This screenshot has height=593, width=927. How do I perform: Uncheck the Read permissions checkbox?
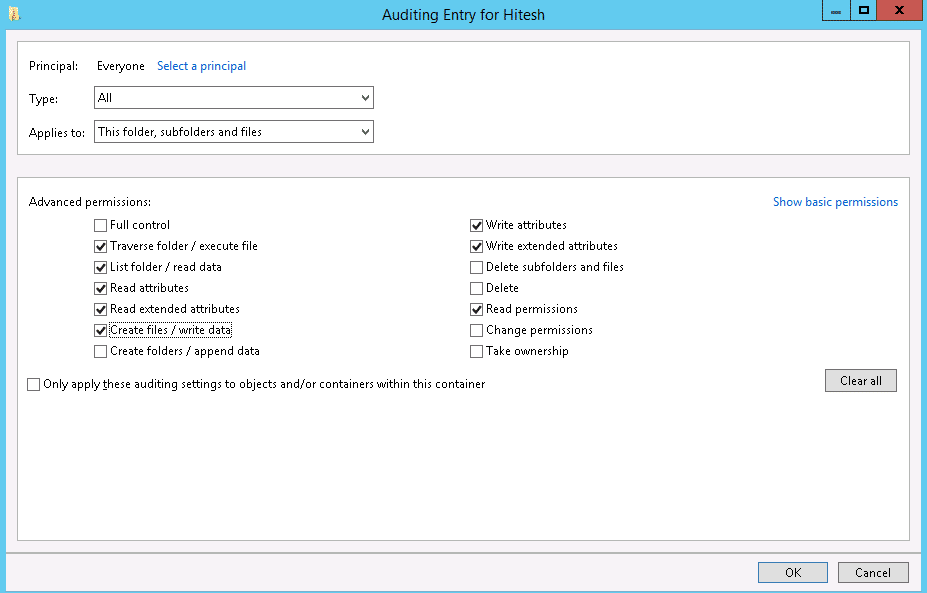click(477, 309)
